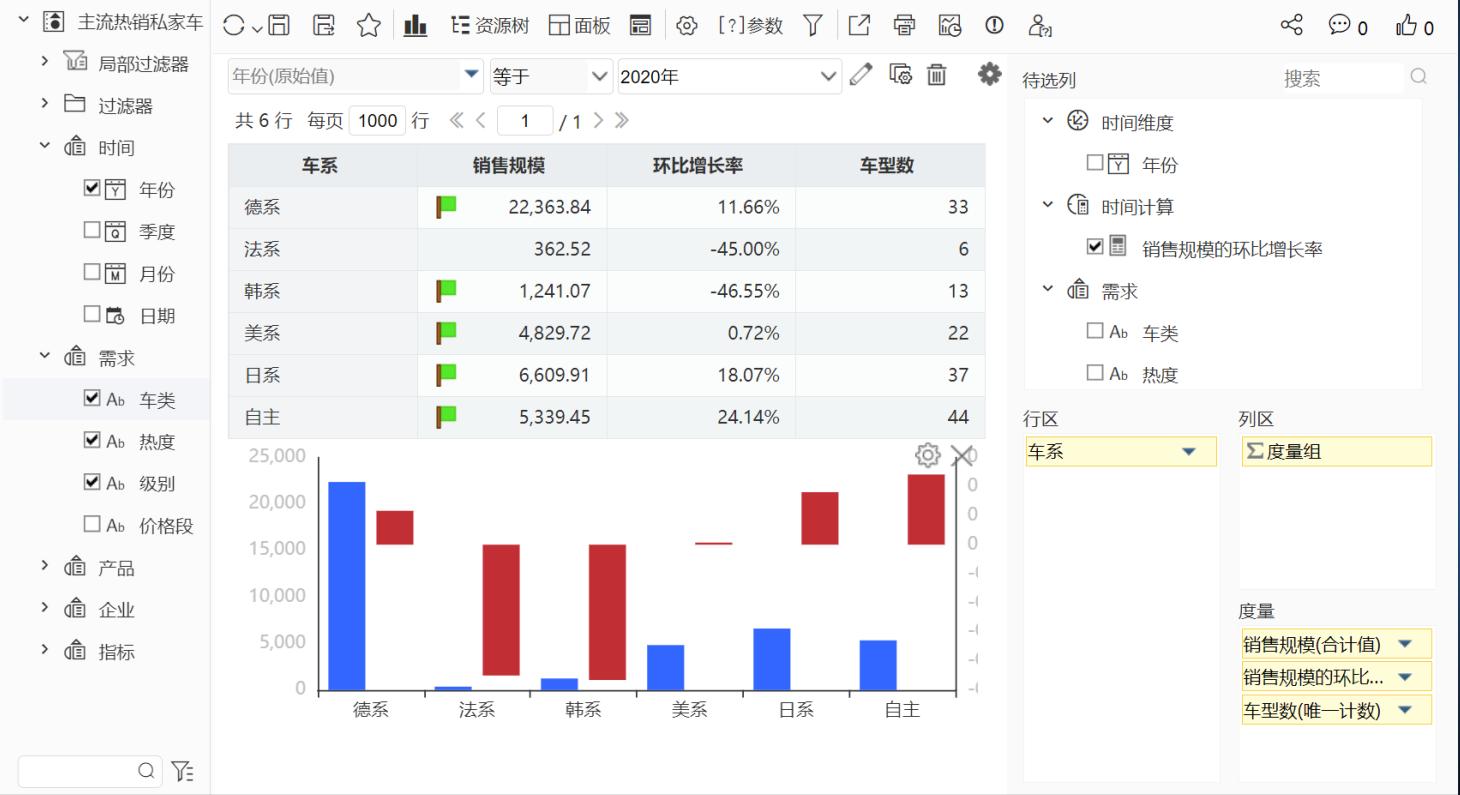Check 年份 checkbox in 待选列 panel
The image size is (1460, 795).
1095,163
